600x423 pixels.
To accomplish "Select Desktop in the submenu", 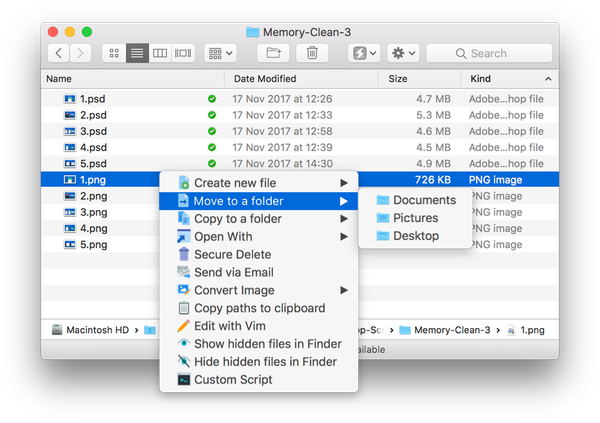I will pyautogui.click(x=415, y=236).
